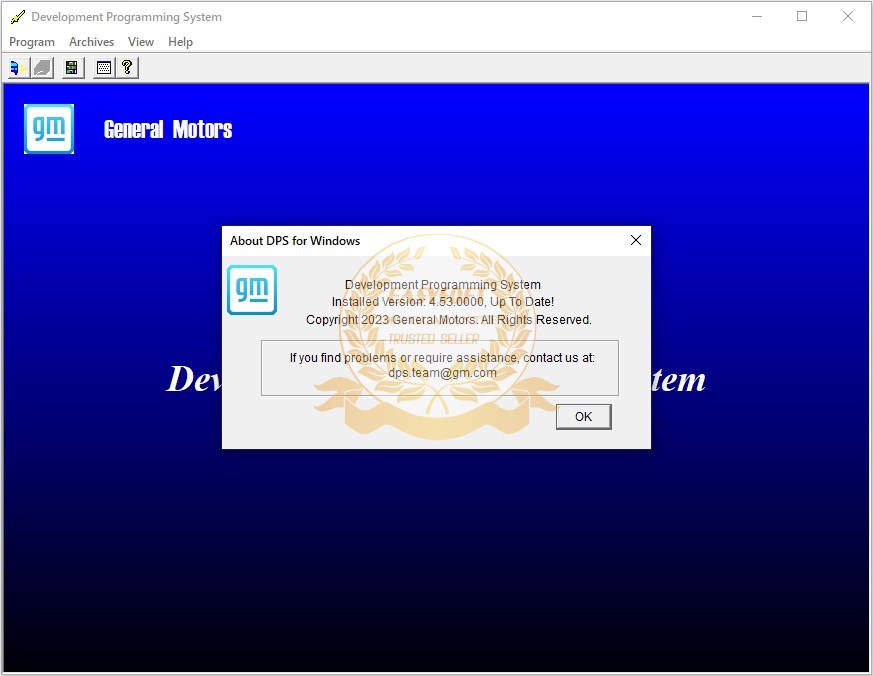Open the Help menu
The height and width of the screenshot is (676, 873).
[180, 42]
